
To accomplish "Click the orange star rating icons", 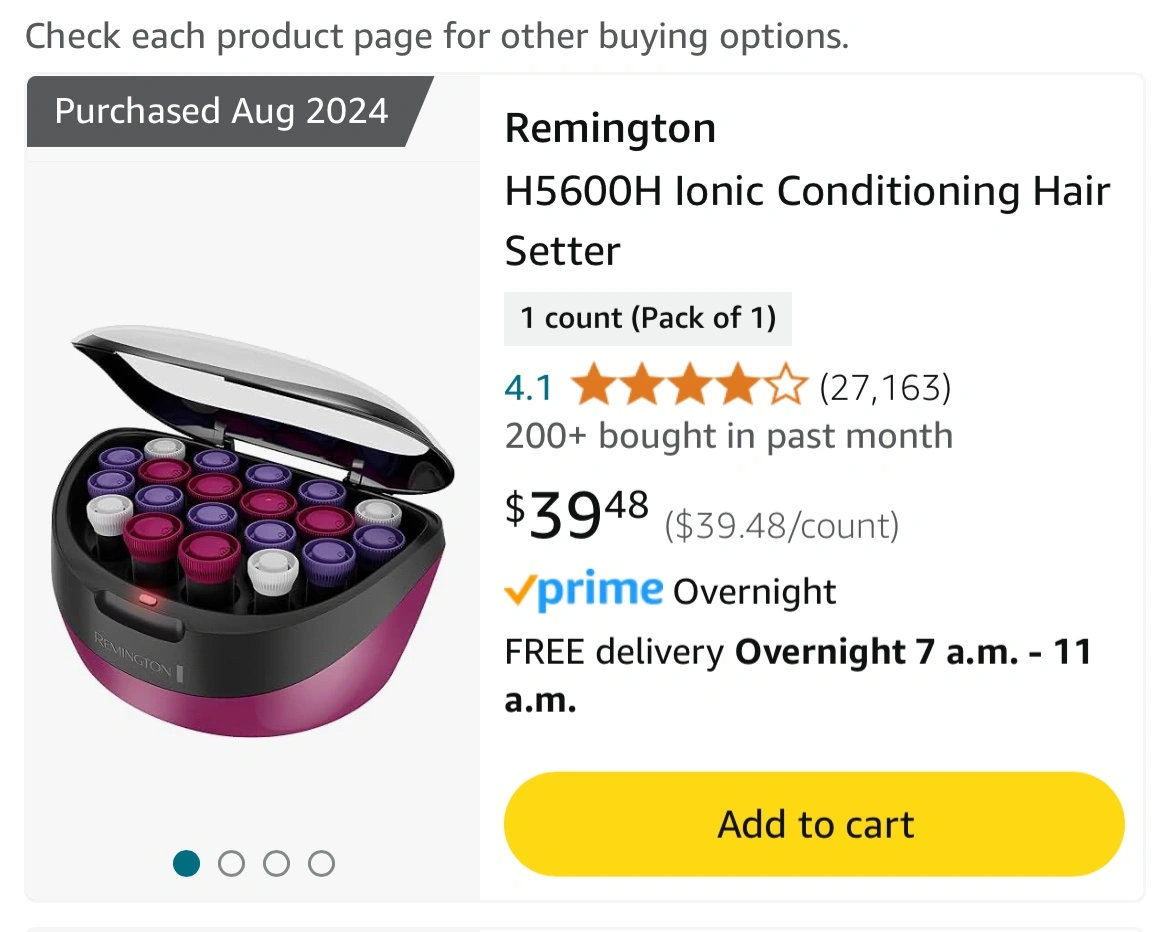I will [689, 386].
